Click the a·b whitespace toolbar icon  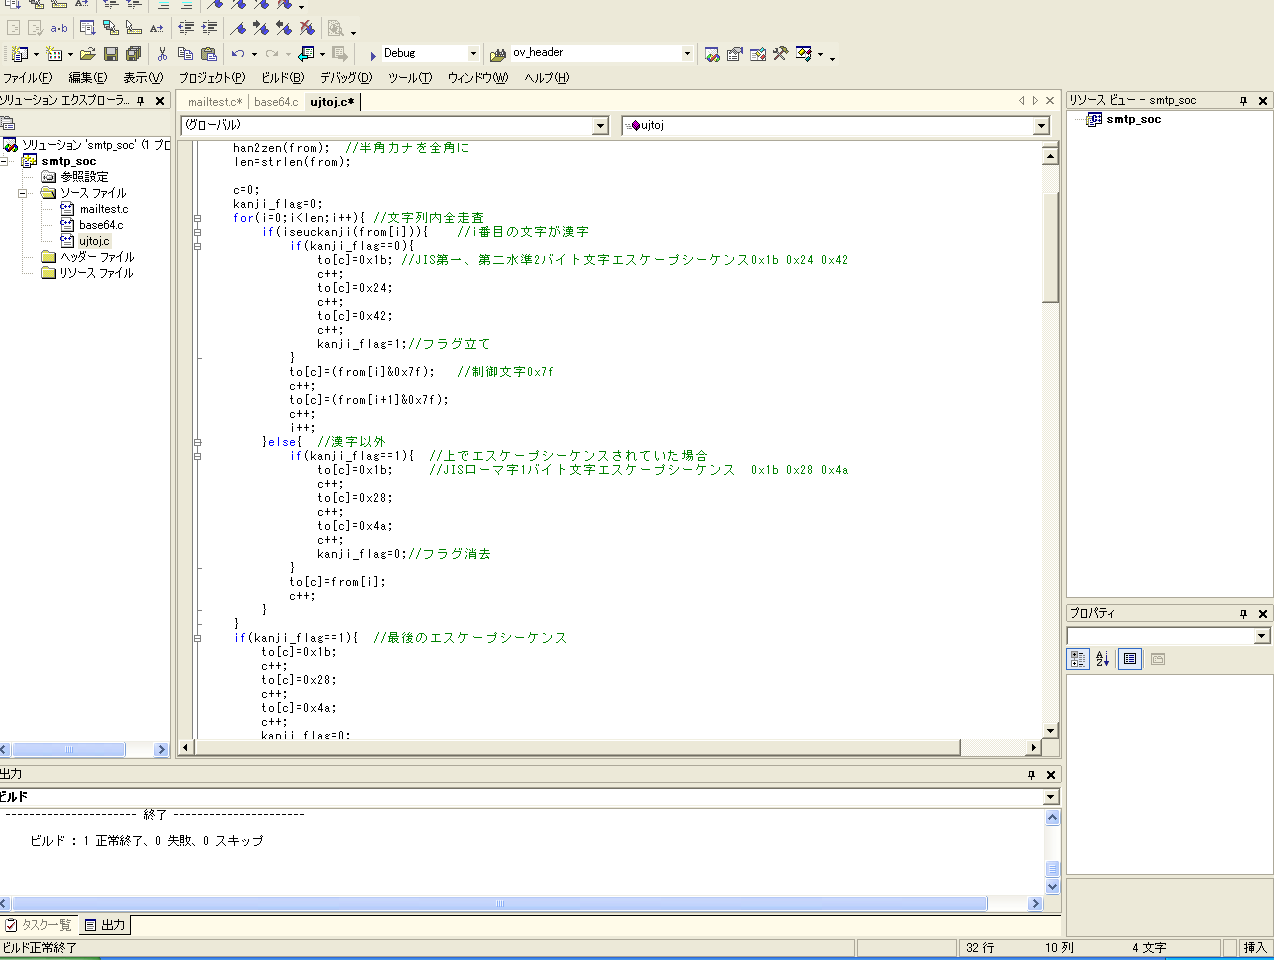point(59,28)
